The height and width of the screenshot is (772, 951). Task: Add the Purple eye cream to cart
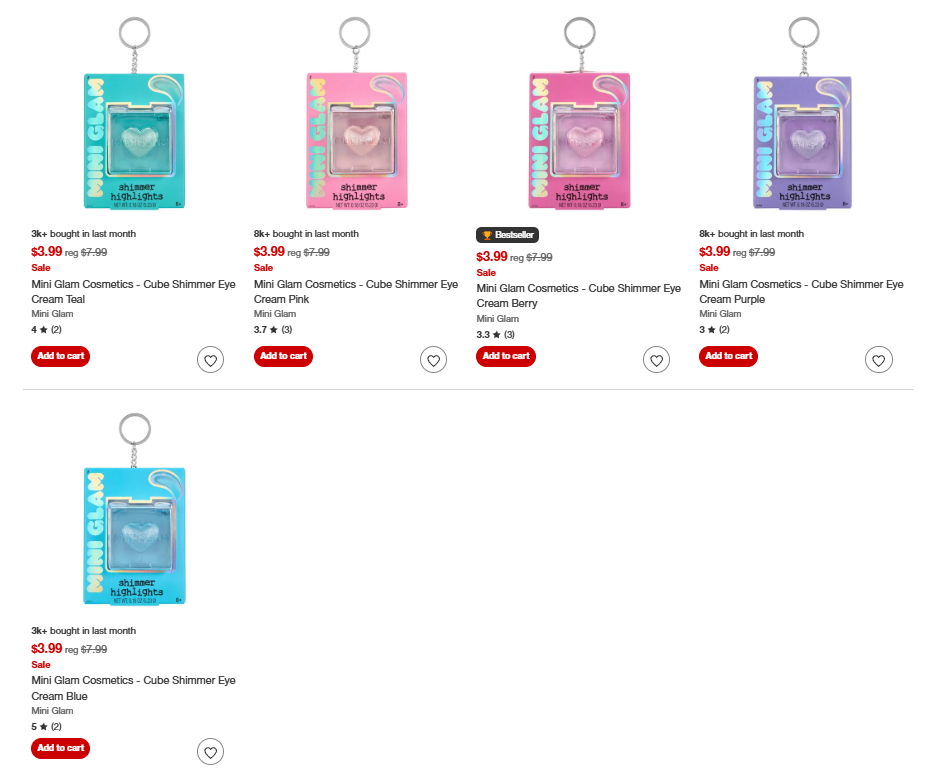tap(727, 356)
